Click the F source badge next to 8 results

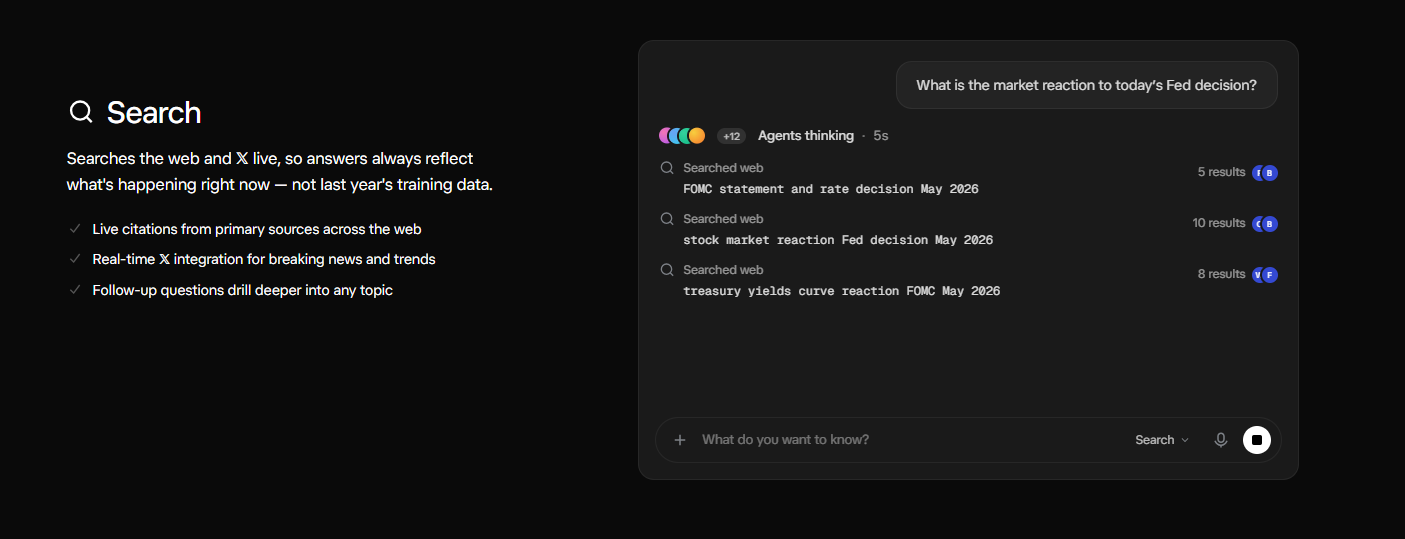1270,275
